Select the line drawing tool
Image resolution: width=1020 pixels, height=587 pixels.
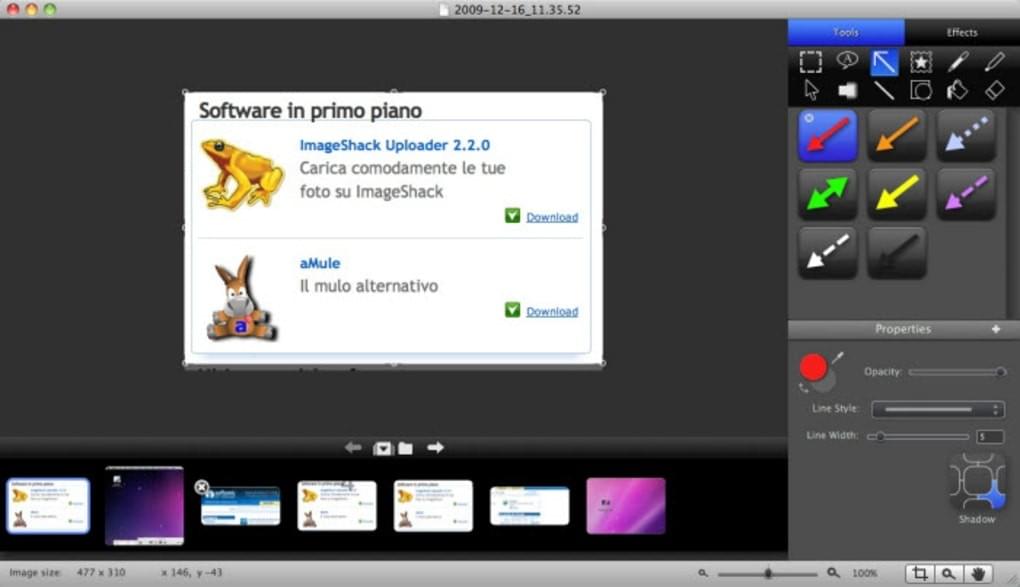coord(884,90)
